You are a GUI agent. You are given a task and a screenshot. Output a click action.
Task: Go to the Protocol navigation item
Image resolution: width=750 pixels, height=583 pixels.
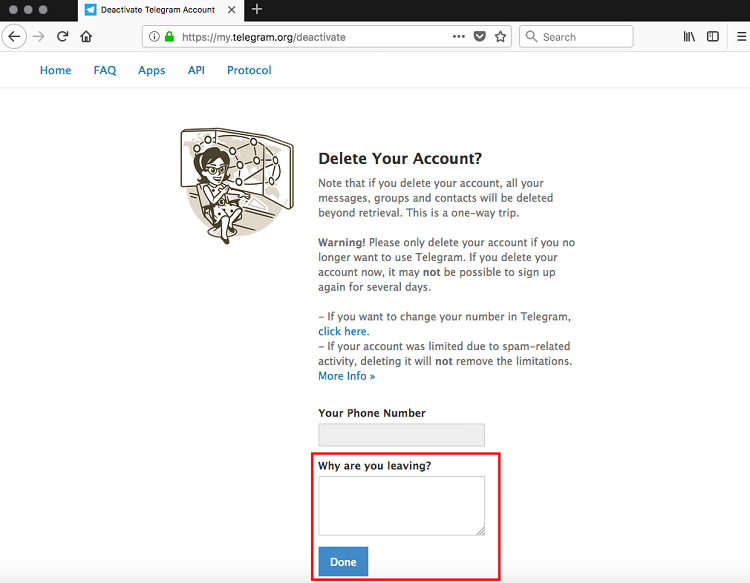tap(249, 70)
